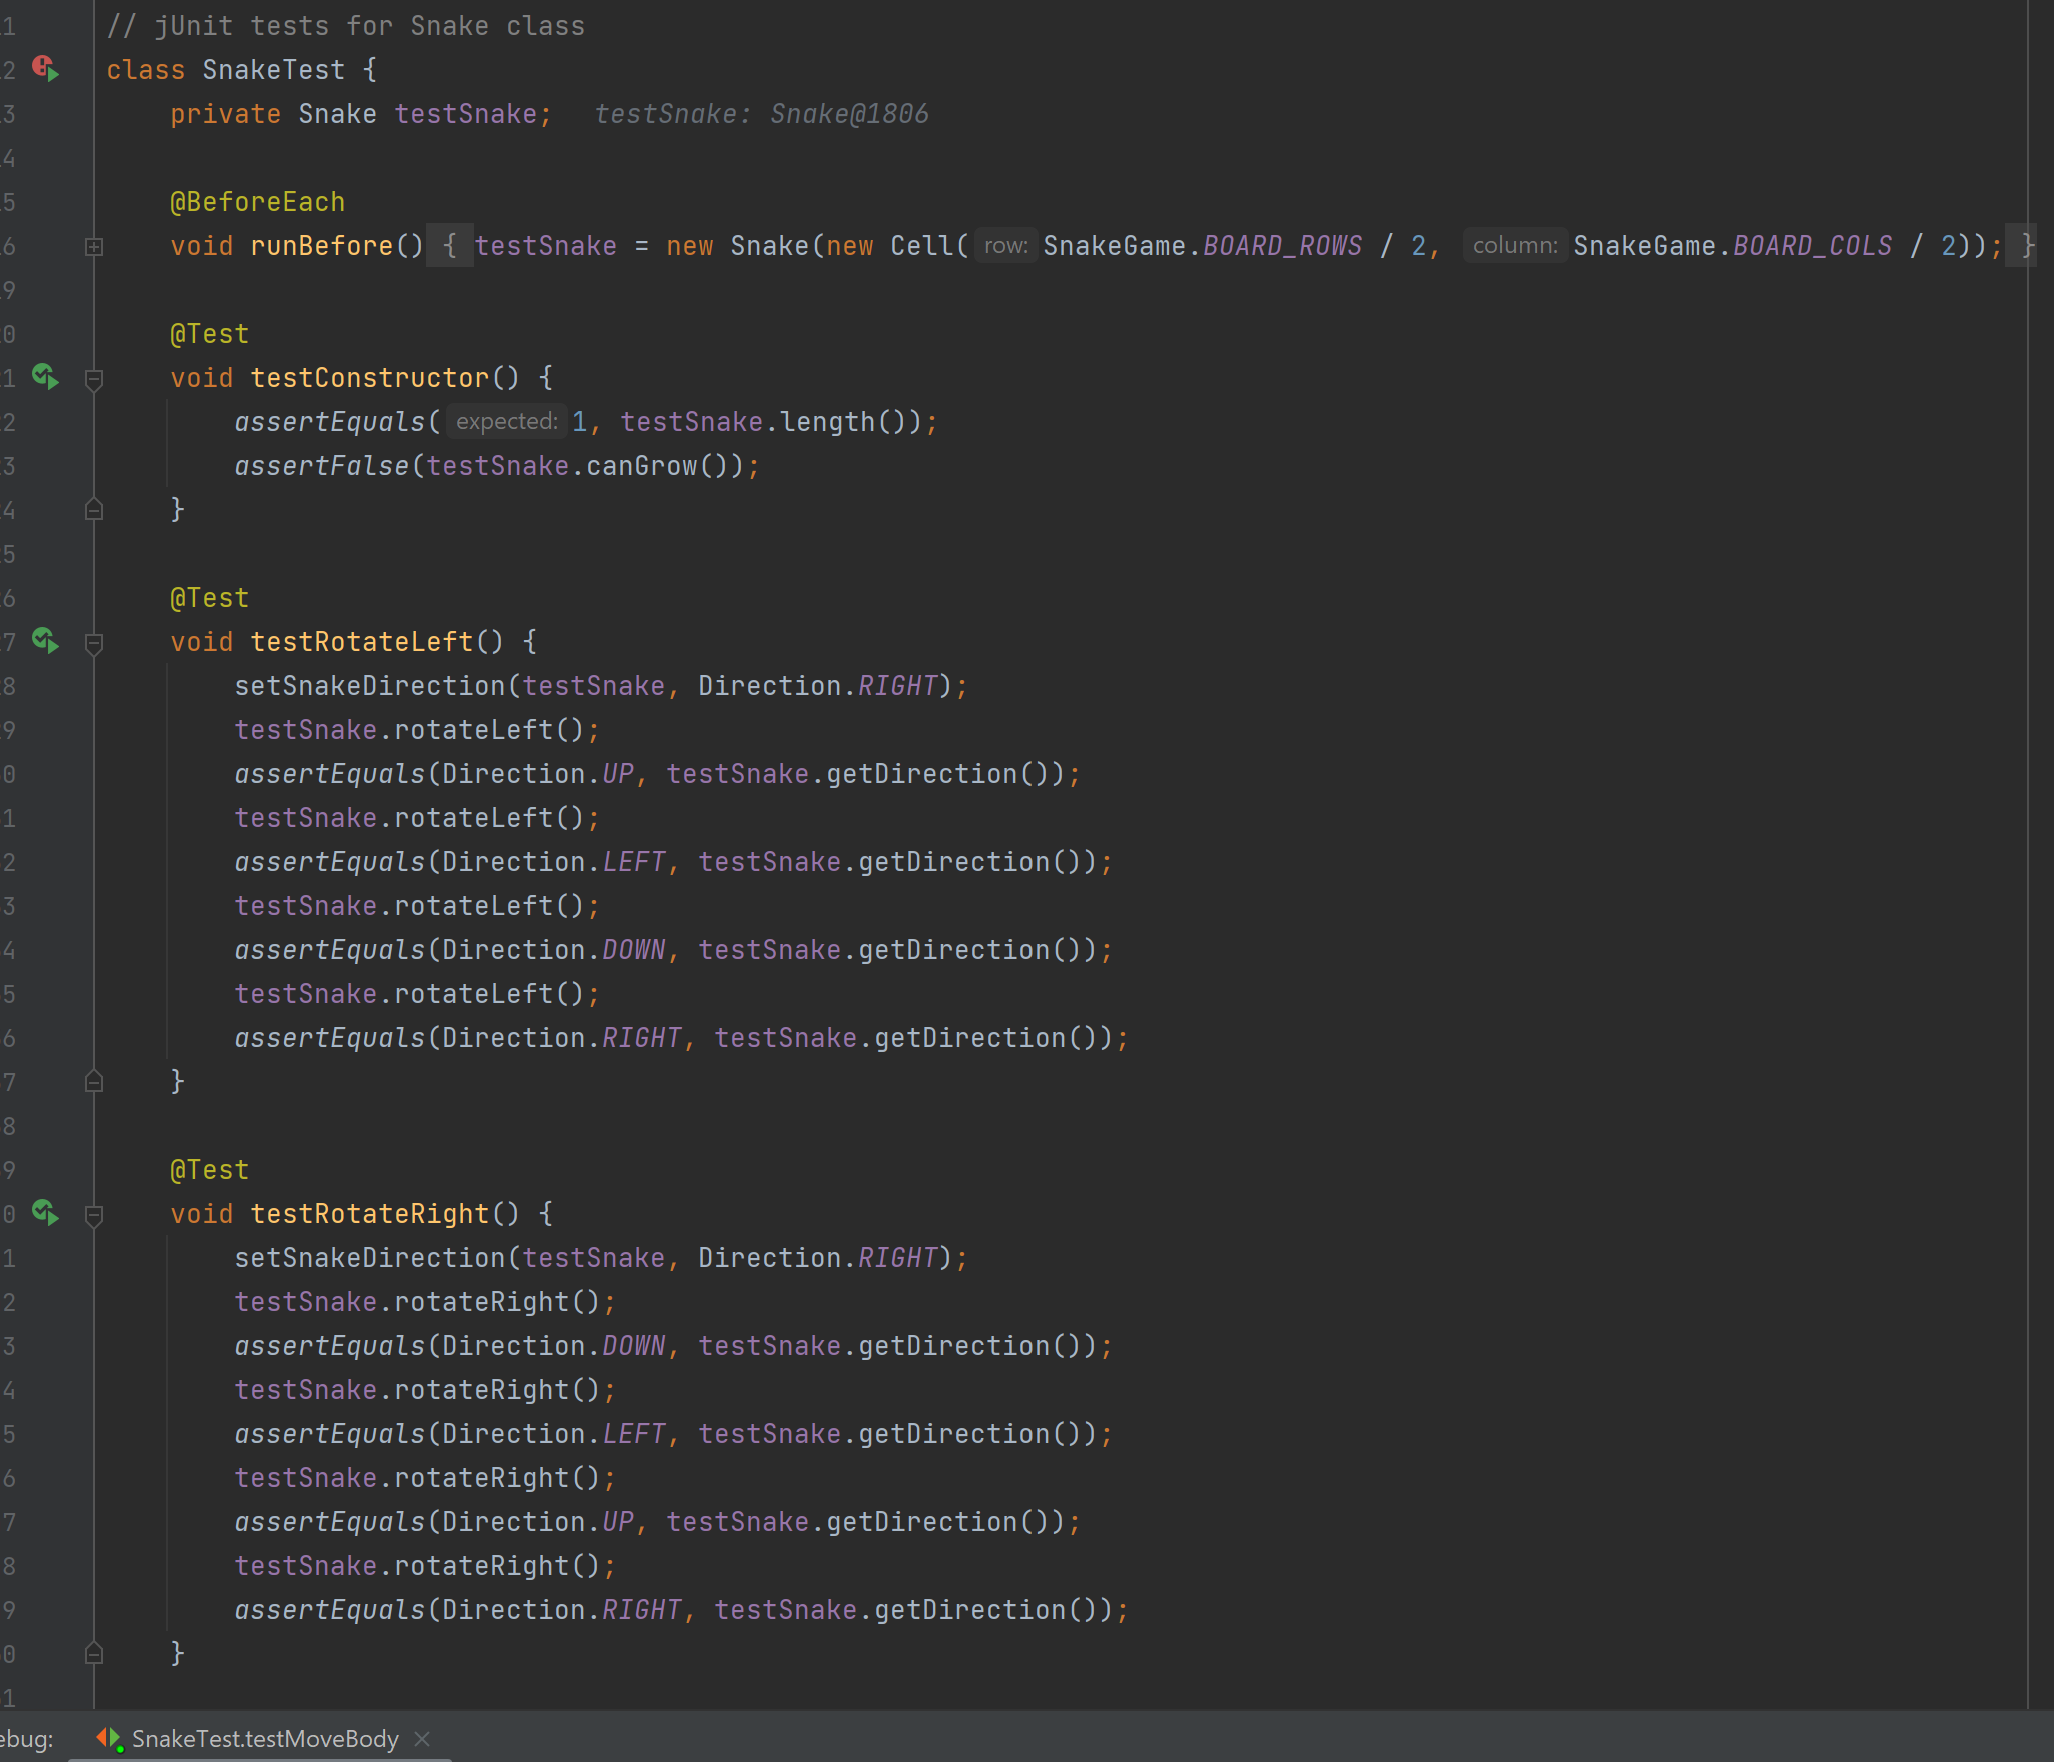
Task: Run testConstructor via its gutter icon
Action: tap(45, 377)
